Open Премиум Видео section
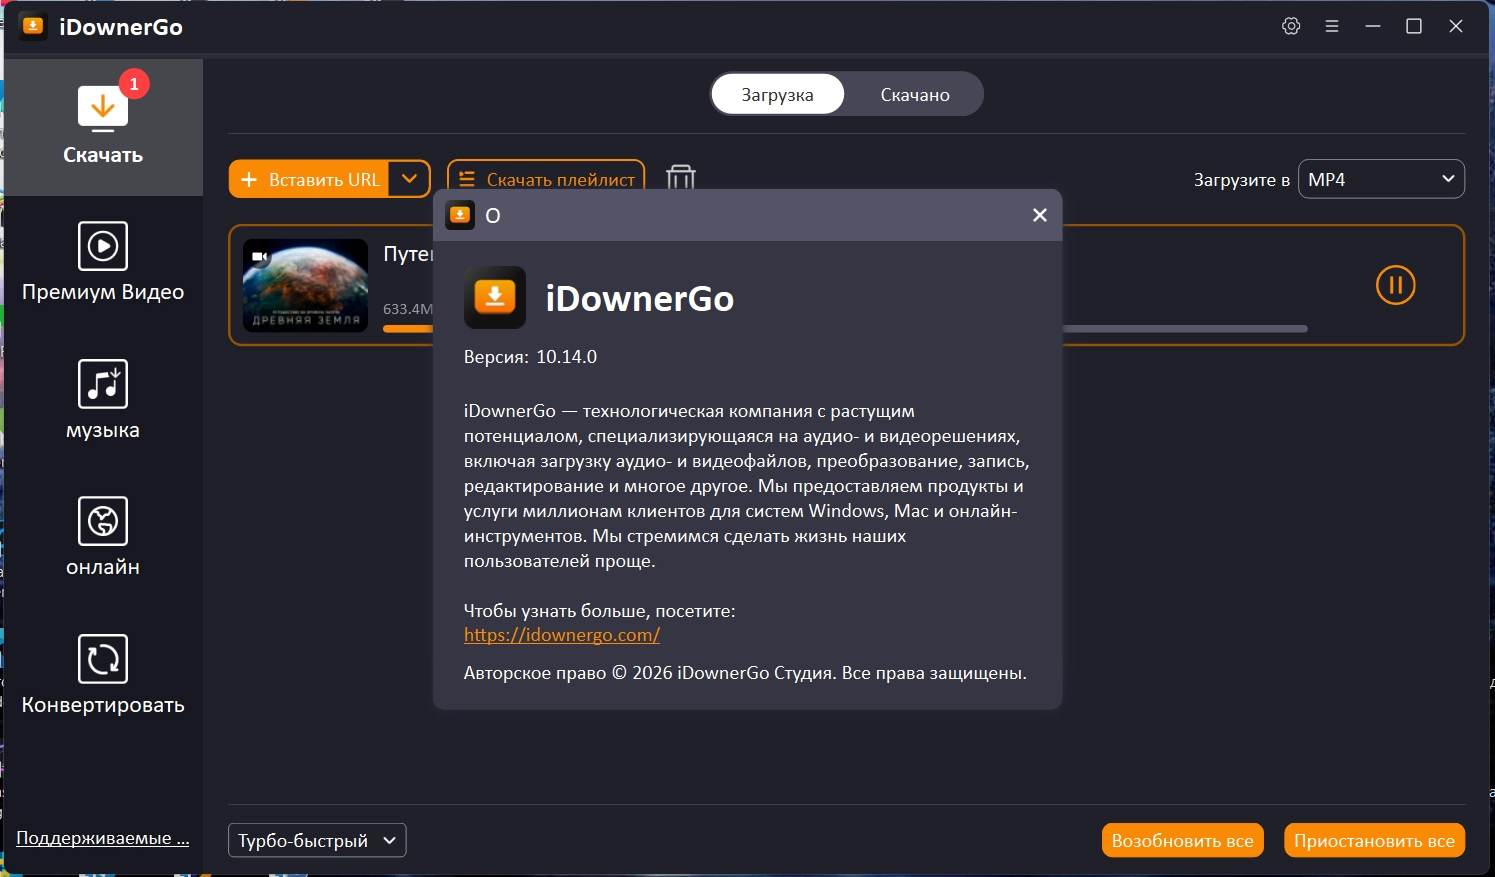The height and width of the screenshot is (877, 1495). pyautogui.click(x=103, y=263)
